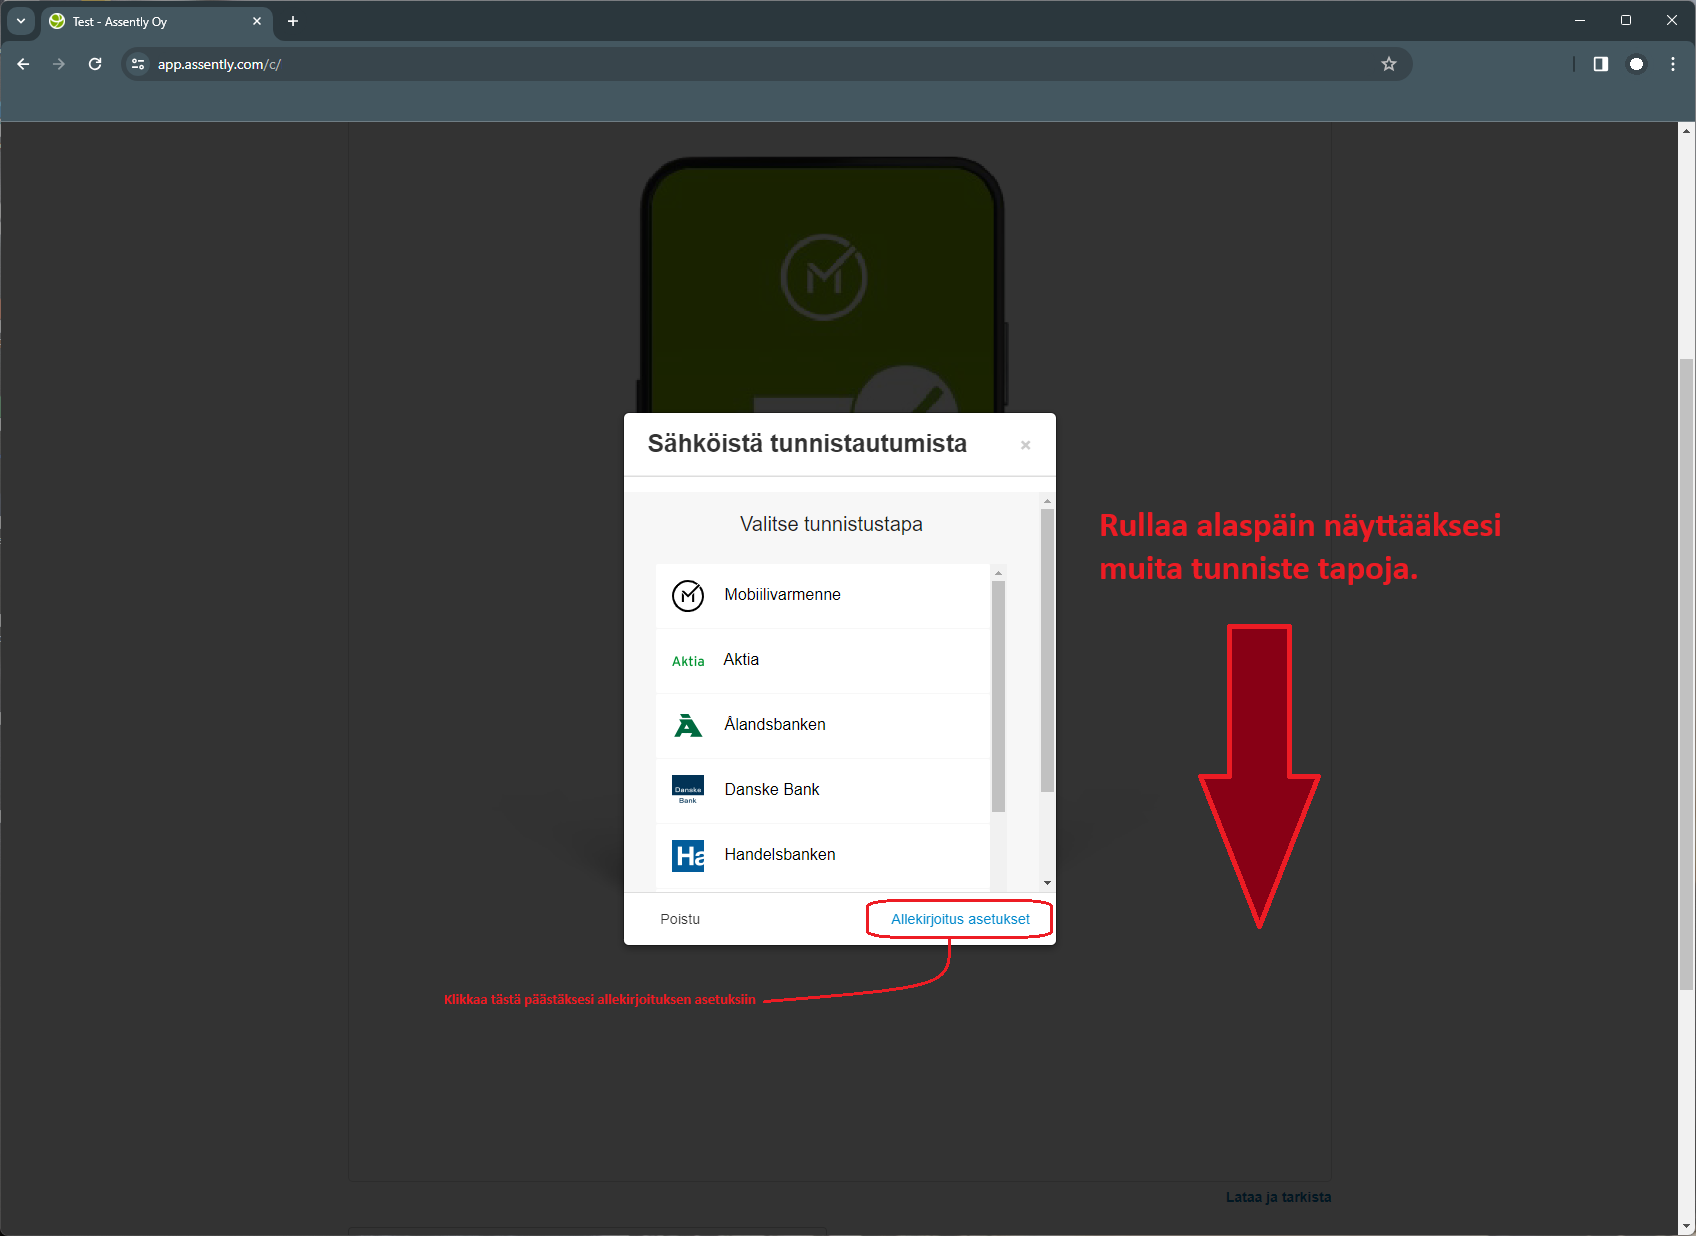This screenshot has height=1236, width=1696.
Task: Click dialog scrollbar down arrow
Action: pos(1047,883)
